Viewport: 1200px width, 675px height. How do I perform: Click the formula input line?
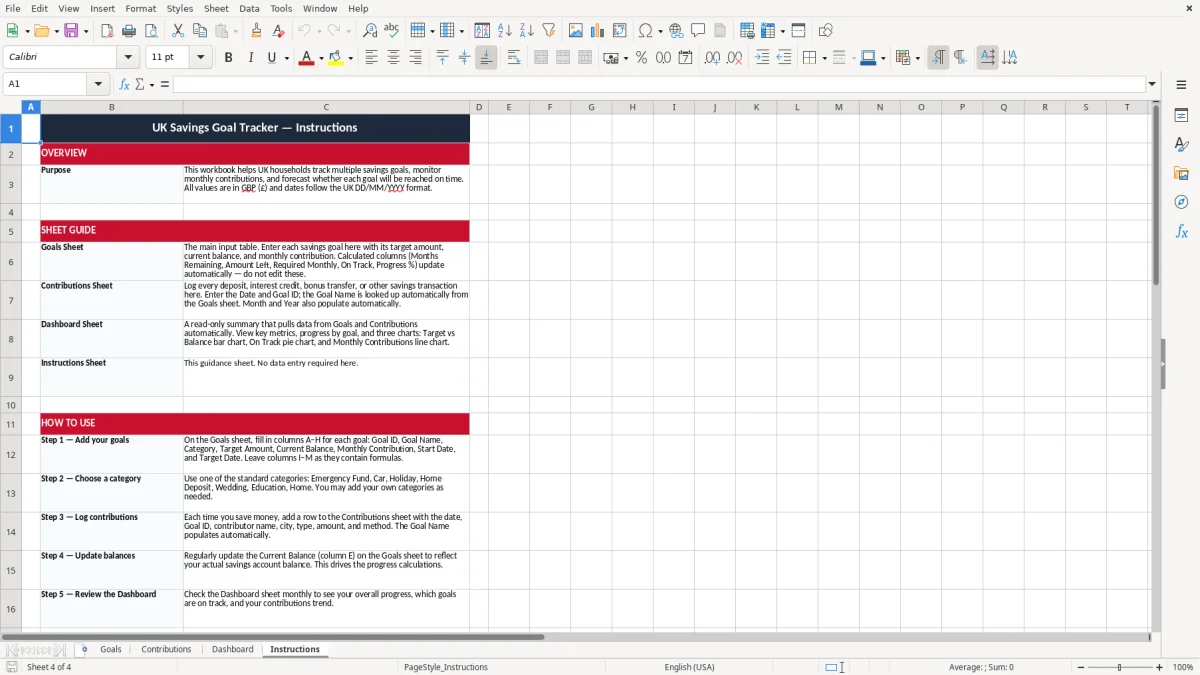pyautogui.click(x=658, y=84)
